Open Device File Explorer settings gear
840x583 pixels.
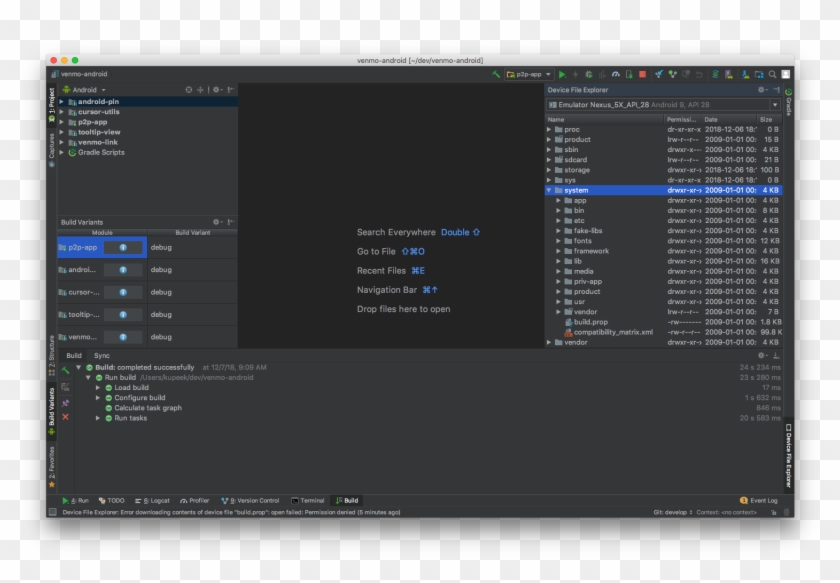763,90
